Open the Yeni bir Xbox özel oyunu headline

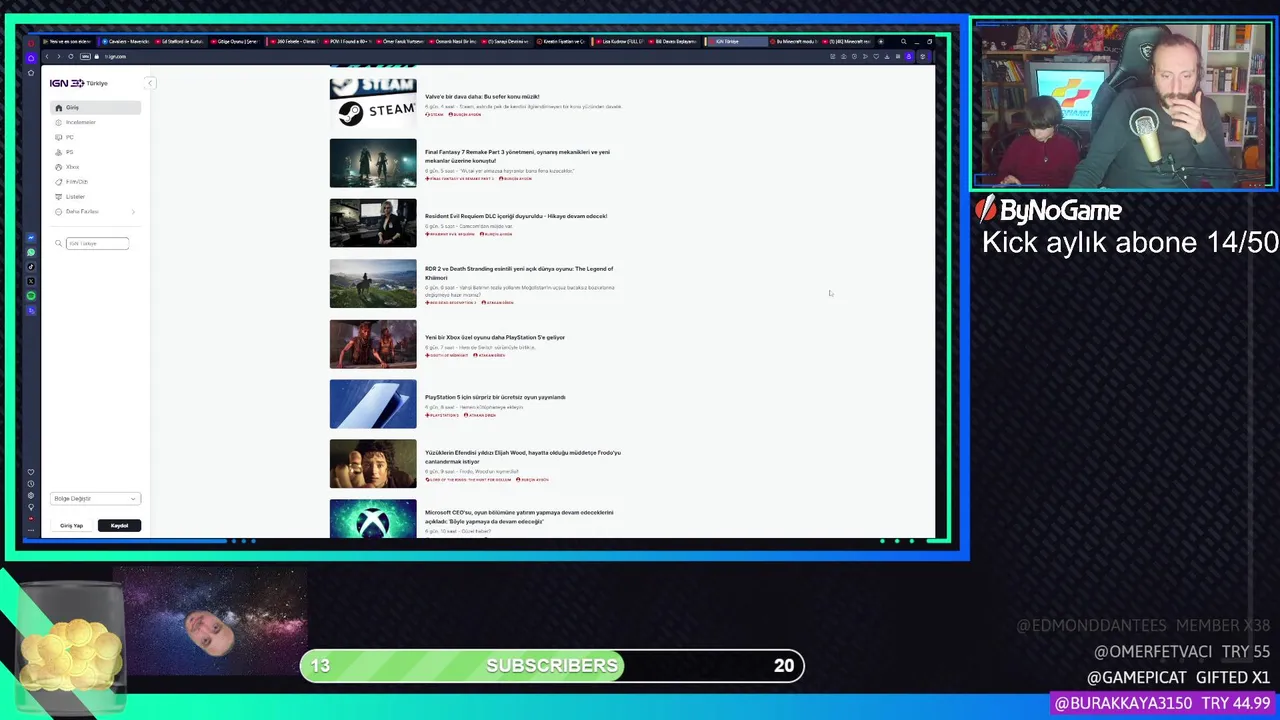tap(495, 337)
